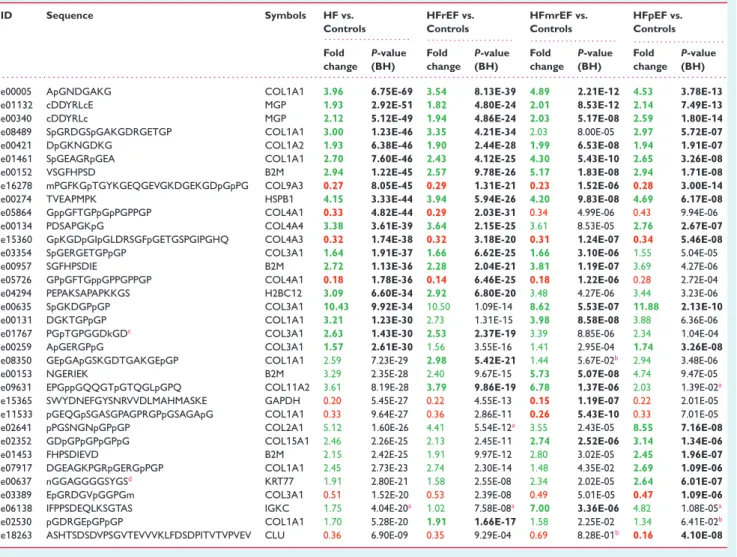
Task: Select ID cell e15360
Action: 16,240
